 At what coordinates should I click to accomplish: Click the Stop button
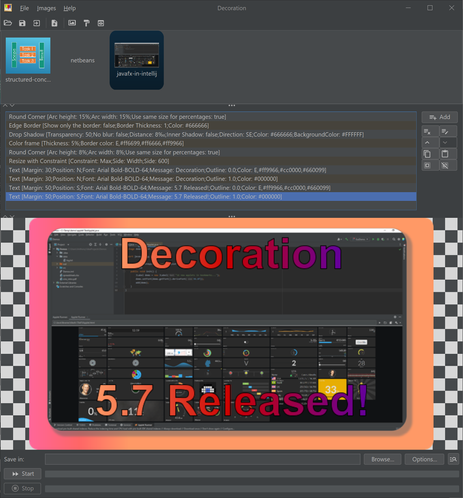click(x=23, y=488)
